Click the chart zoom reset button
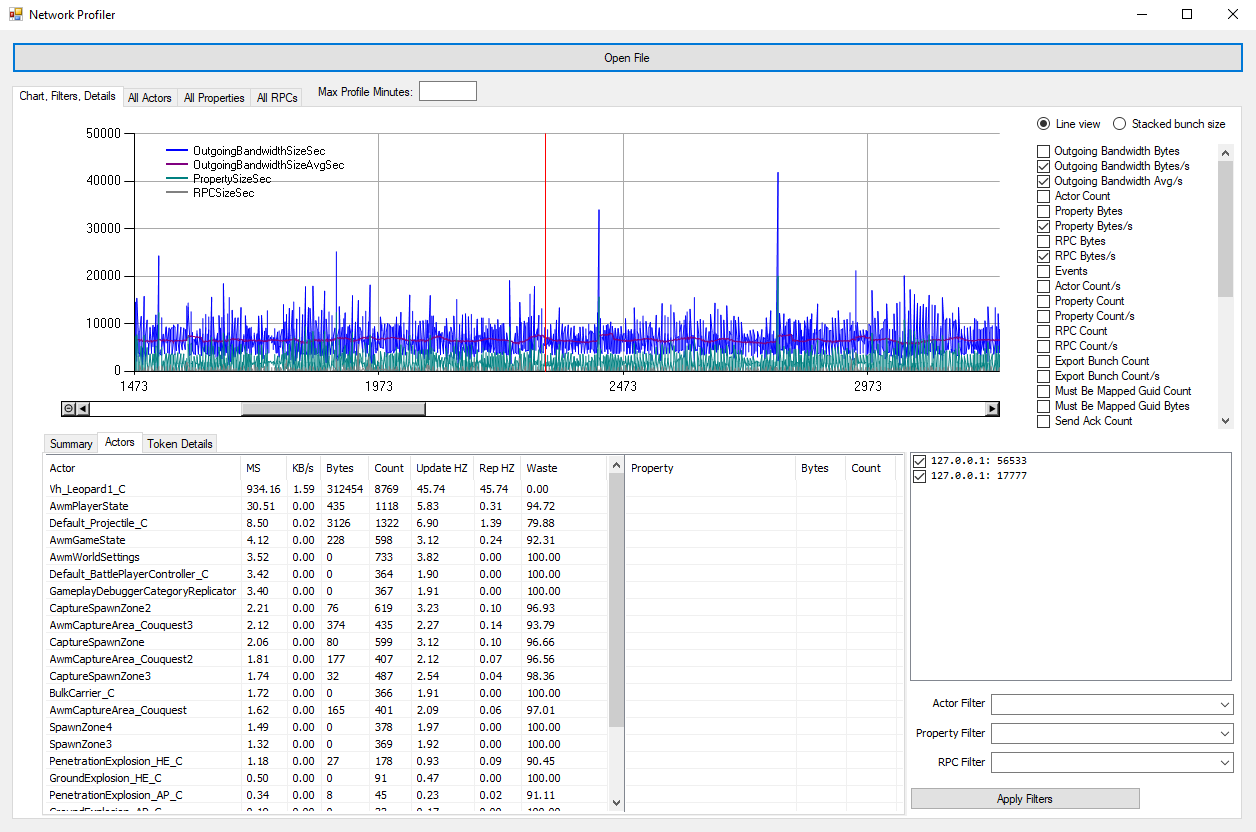This screenshot has height=832, width=1256. pyautogui.click(x=68, y=408)
